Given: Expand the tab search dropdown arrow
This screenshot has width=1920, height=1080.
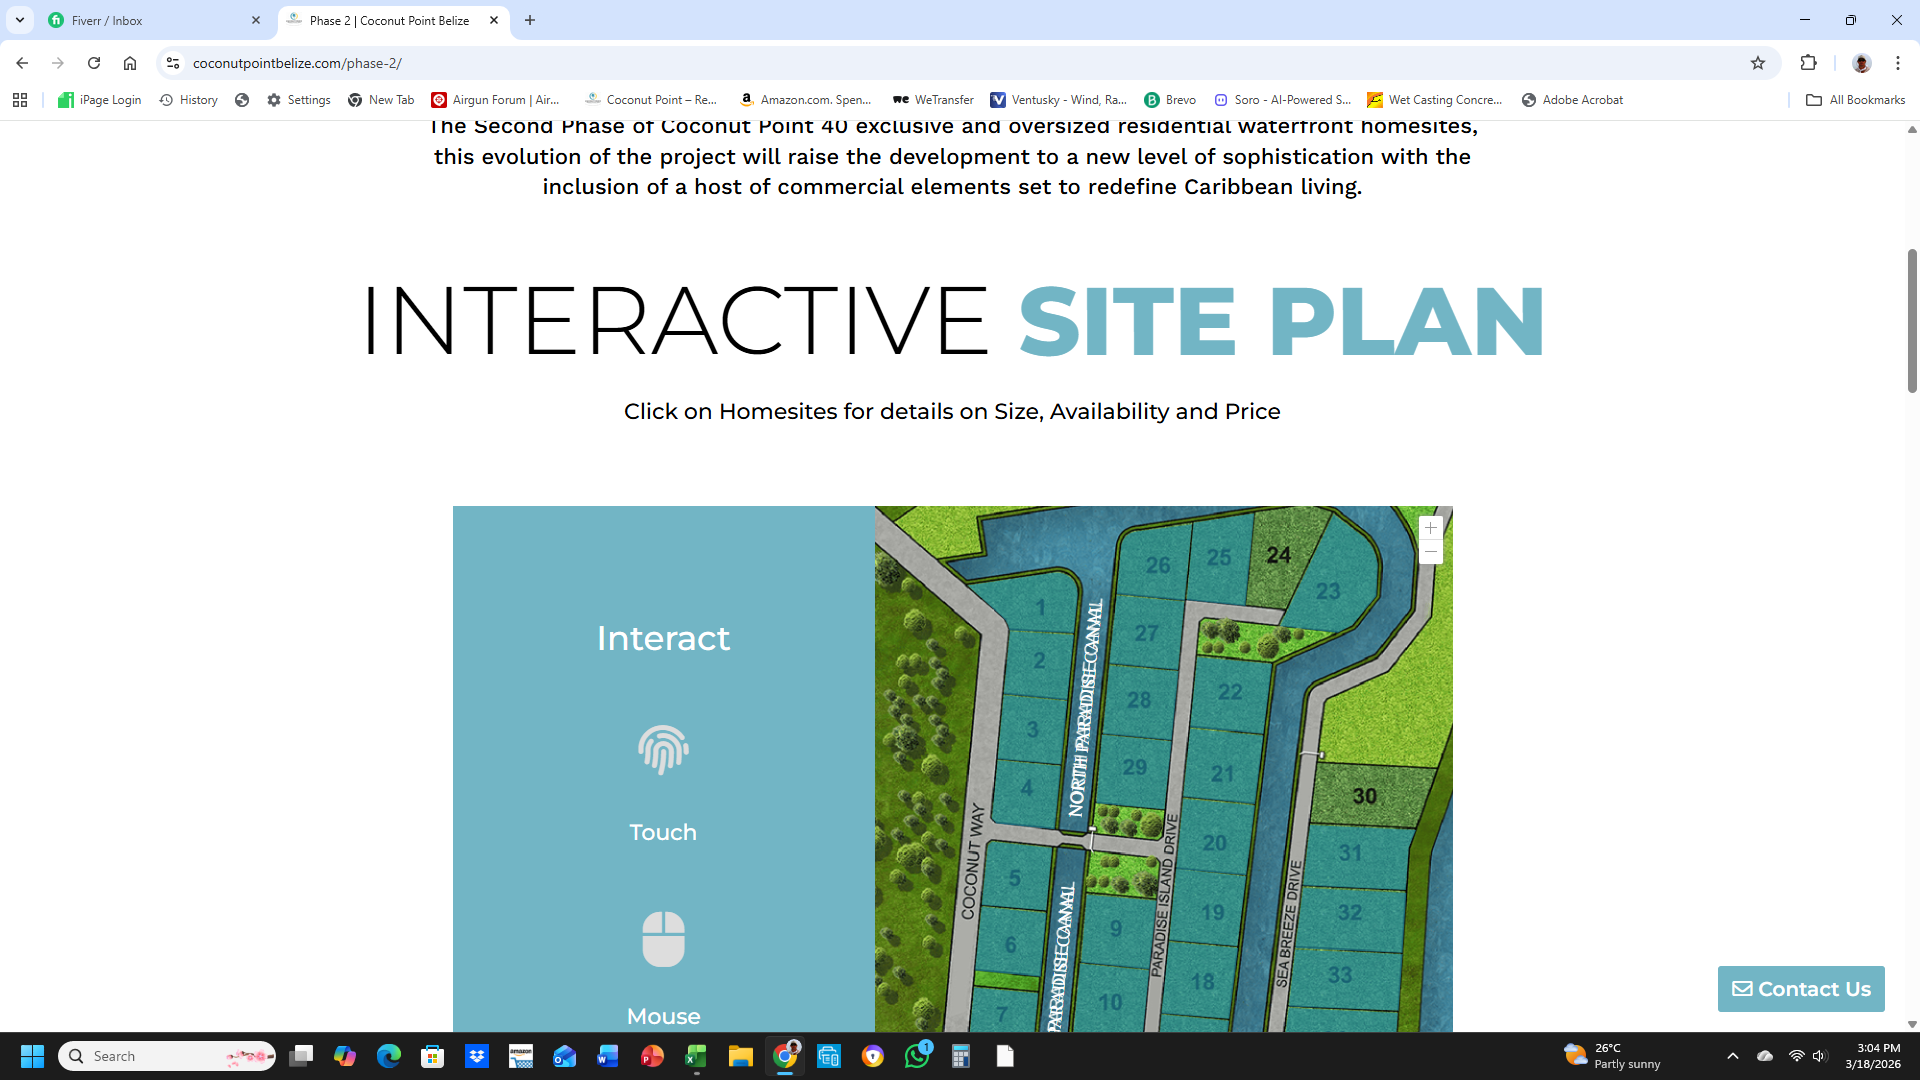Looking at the screenshot, I should pos(20,20).
